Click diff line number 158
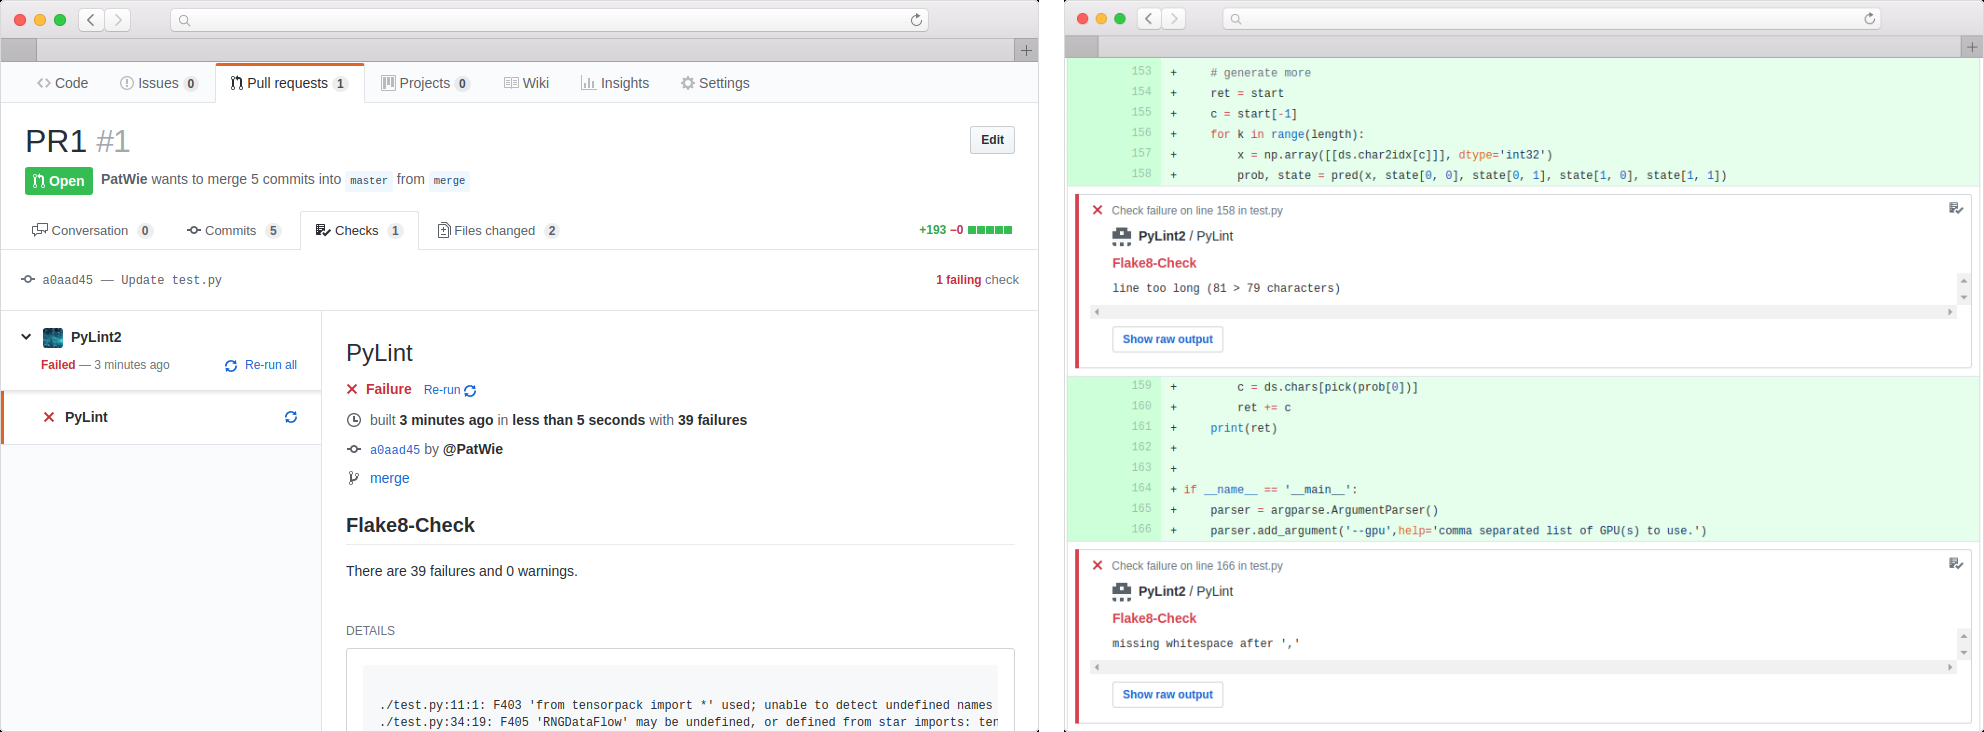This screenshot has height=732, width=1984. click(x=1141, y=174)
